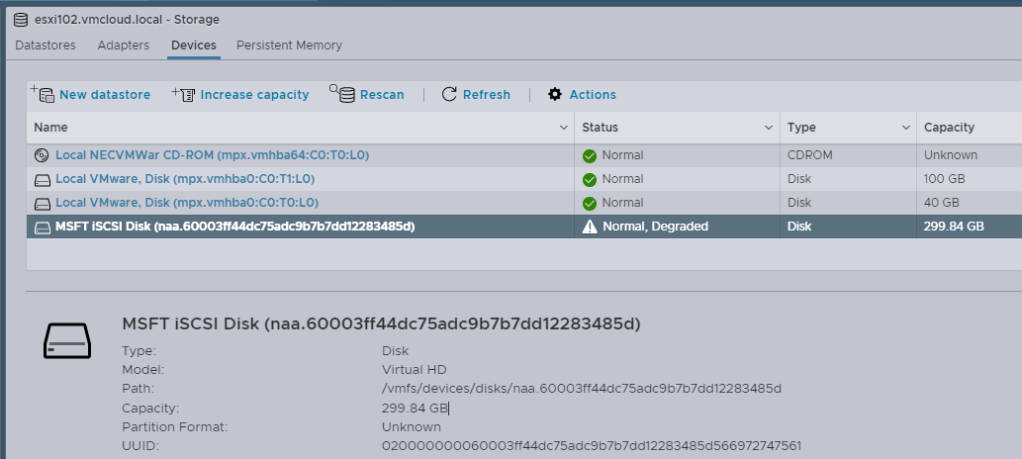The height and width of the screenshot is (459, 1022).
Task: Open the Name column dropdown arrow
Action: pos(563,128)
